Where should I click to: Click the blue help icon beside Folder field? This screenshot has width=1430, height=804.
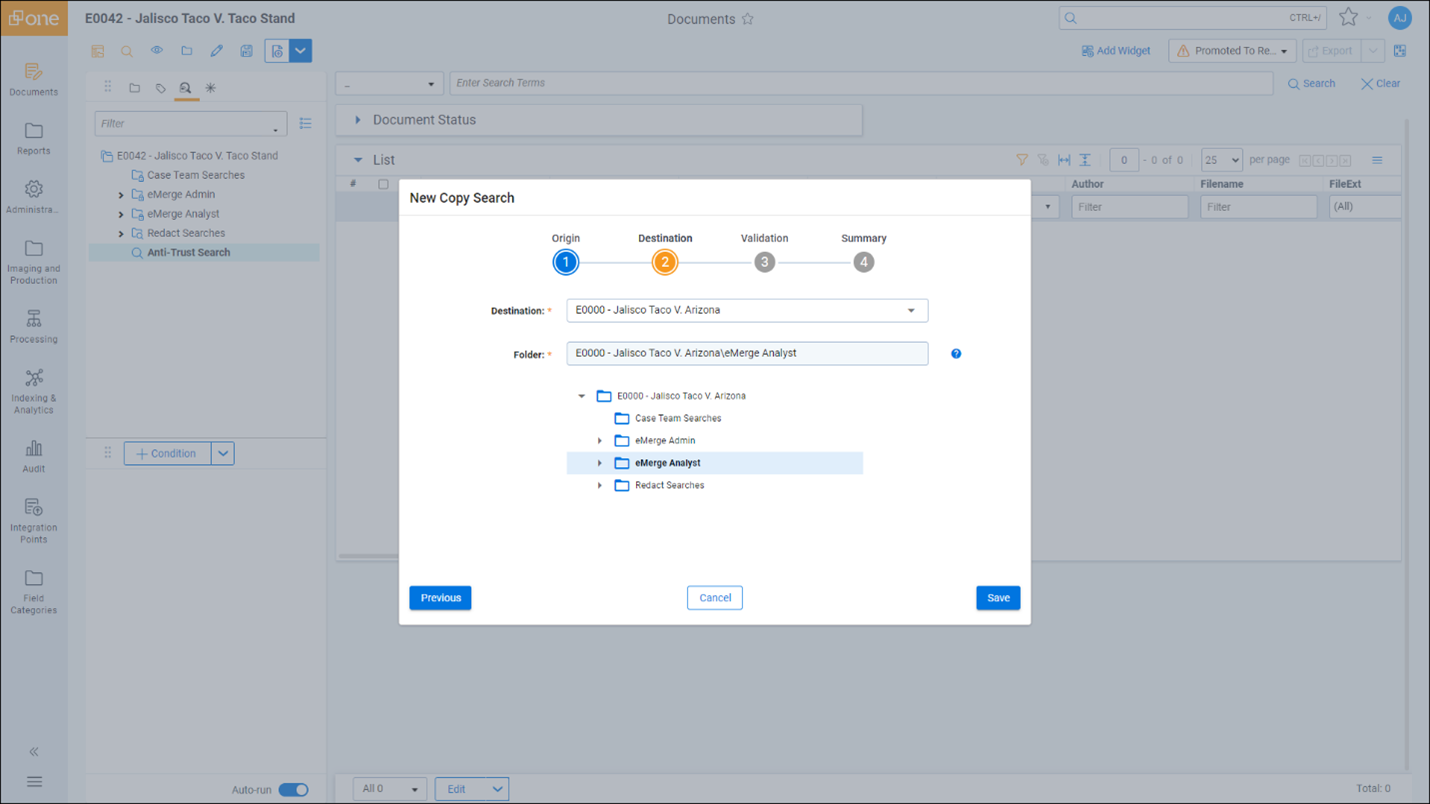coord(956,354)
